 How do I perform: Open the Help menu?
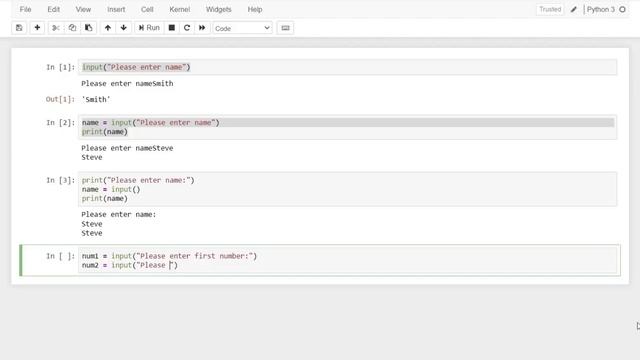pyautogui.click(x=255, y=9)
